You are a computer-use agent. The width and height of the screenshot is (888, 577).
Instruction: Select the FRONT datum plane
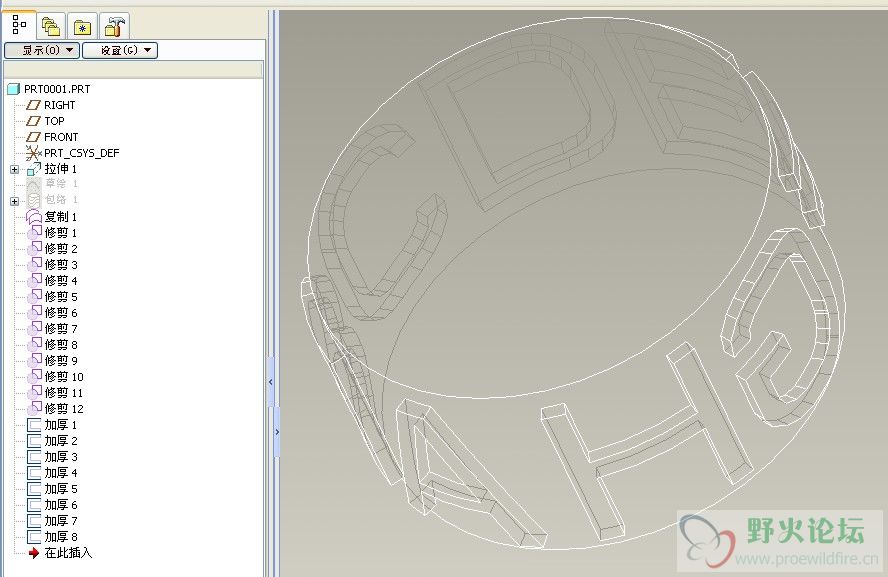(61, 137)
